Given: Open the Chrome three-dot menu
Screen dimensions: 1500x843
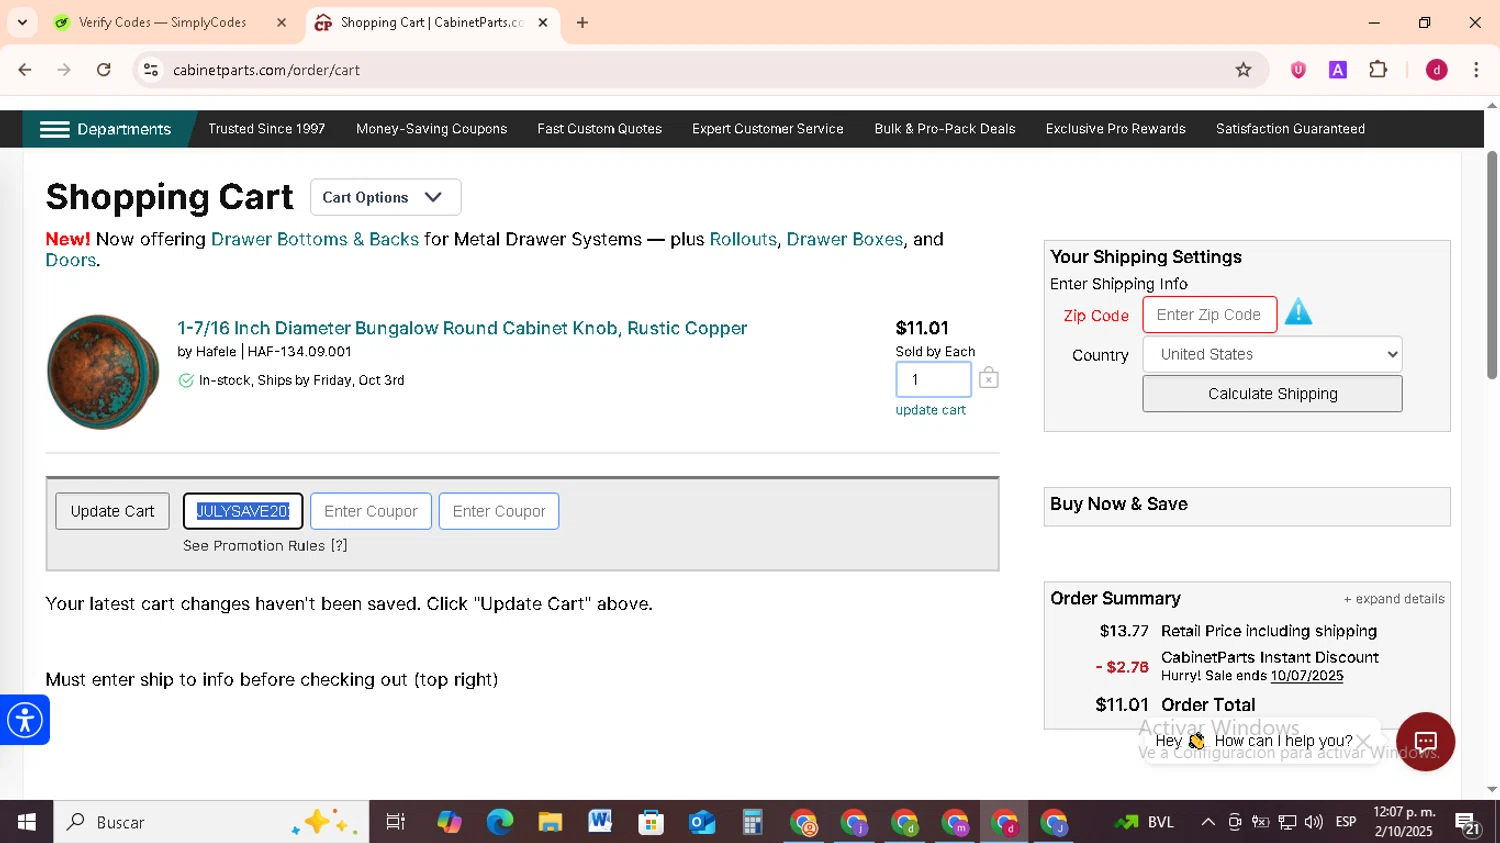Looking at the screenshot, I should click(1476, 70).
